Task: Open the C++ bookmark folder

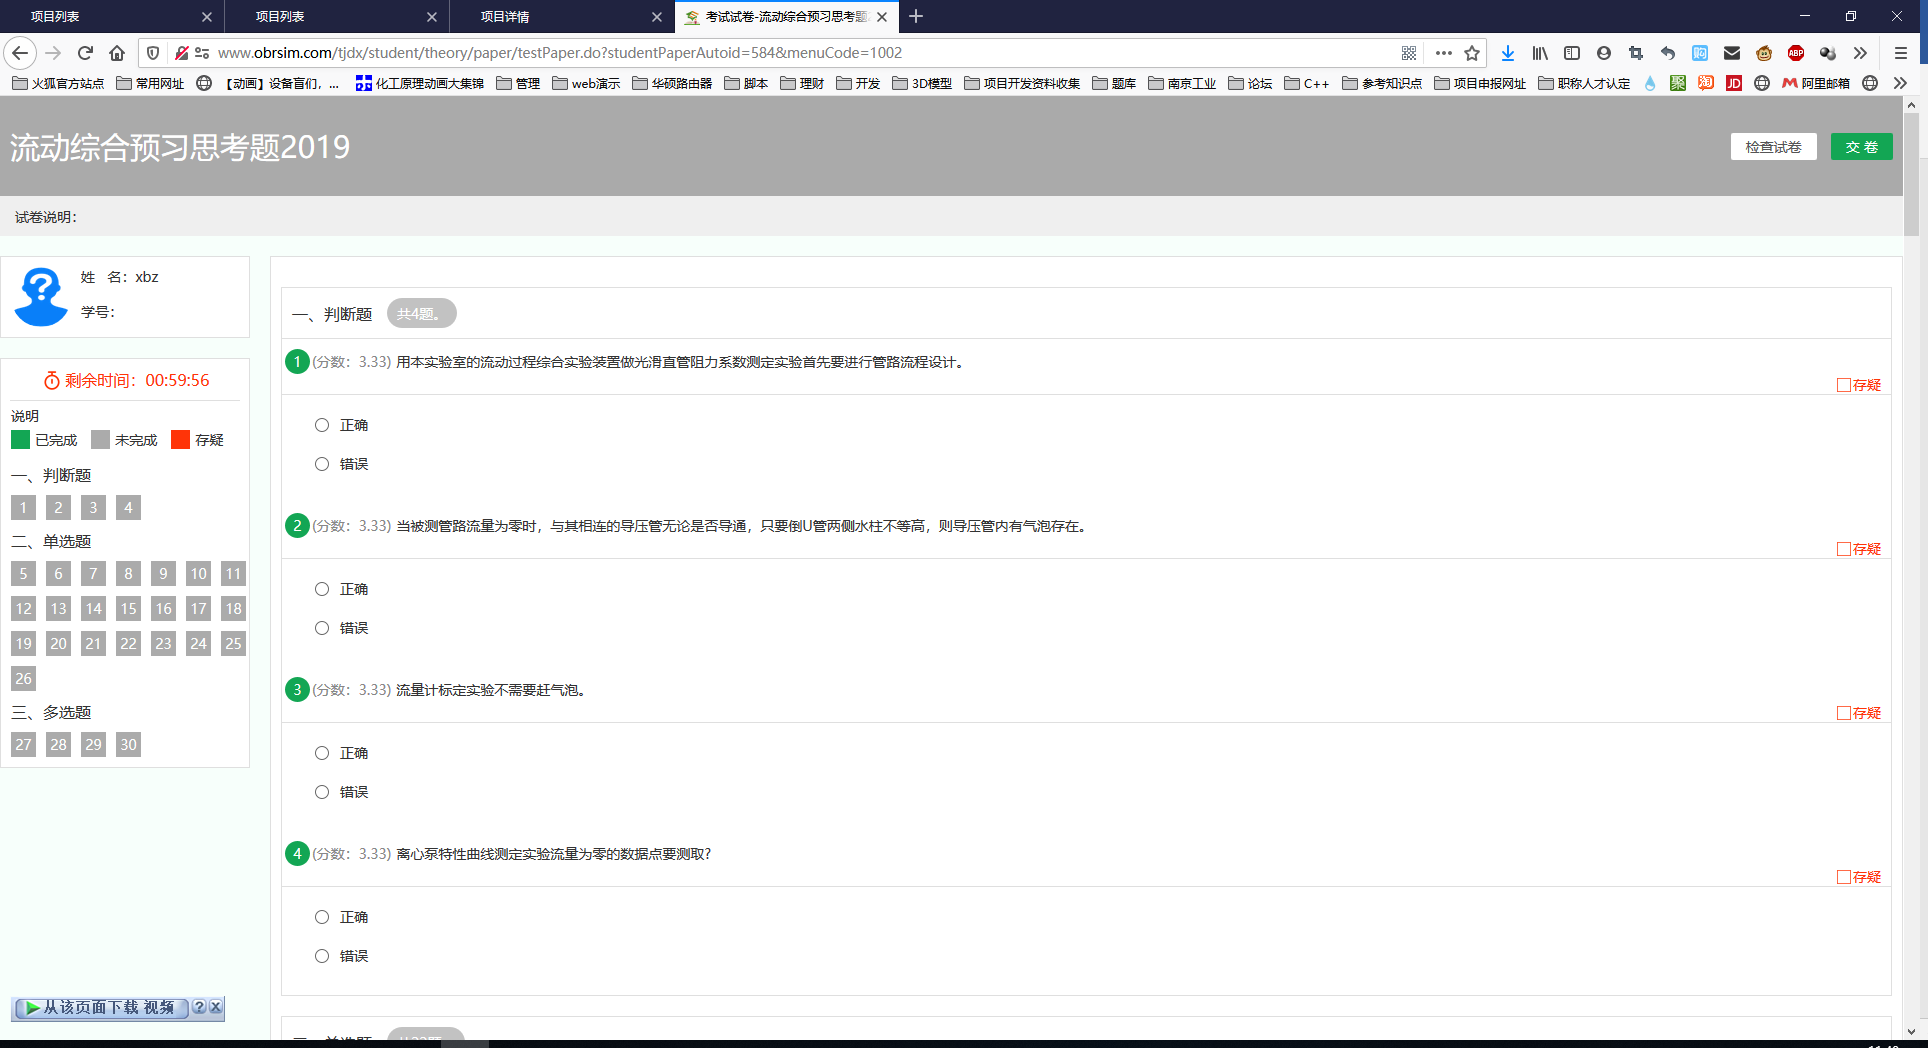Action: click(1307, 83)
